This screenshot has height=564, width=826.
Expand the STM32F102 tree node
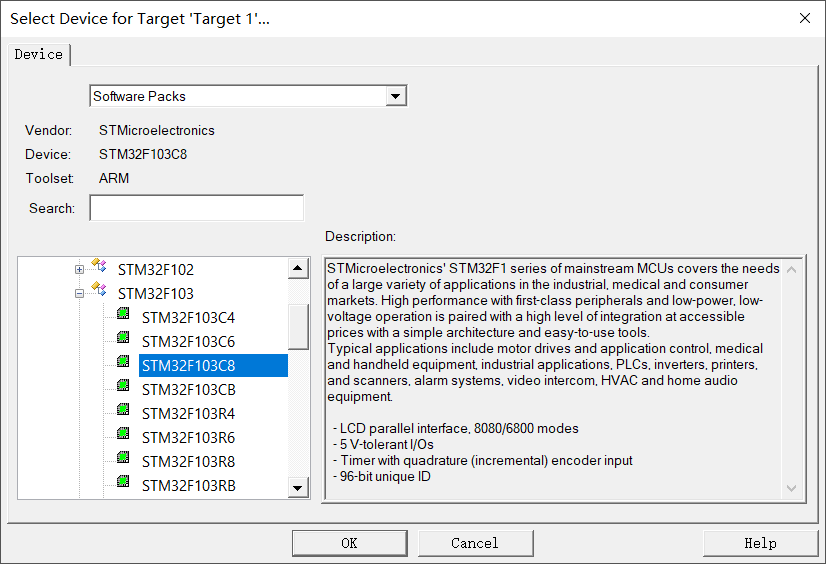pyautogui.click(x=79, y=270)
